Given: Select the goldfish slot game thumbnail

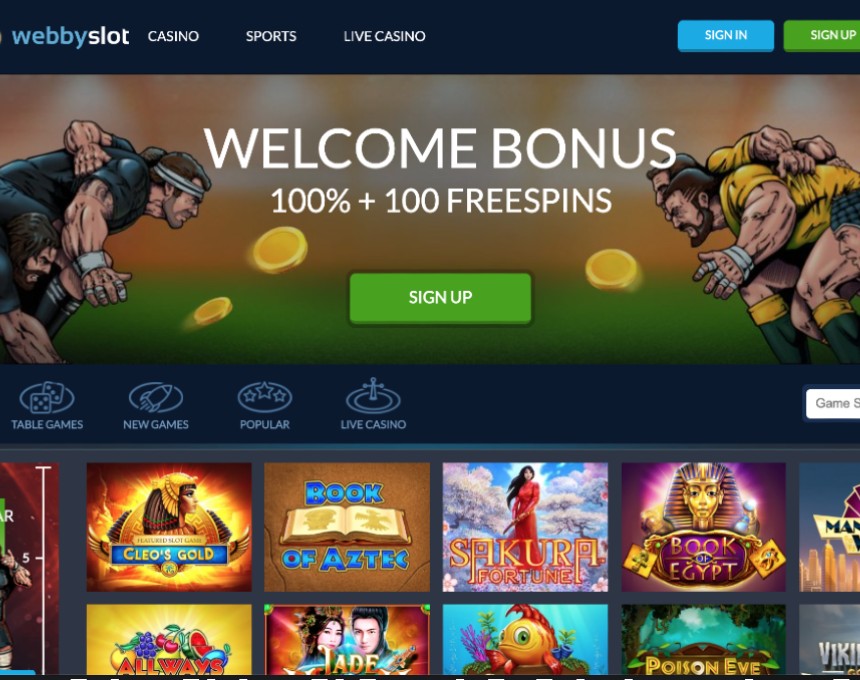Looking at the screenshot, I should pyautogui.click(x=525, y=639).
